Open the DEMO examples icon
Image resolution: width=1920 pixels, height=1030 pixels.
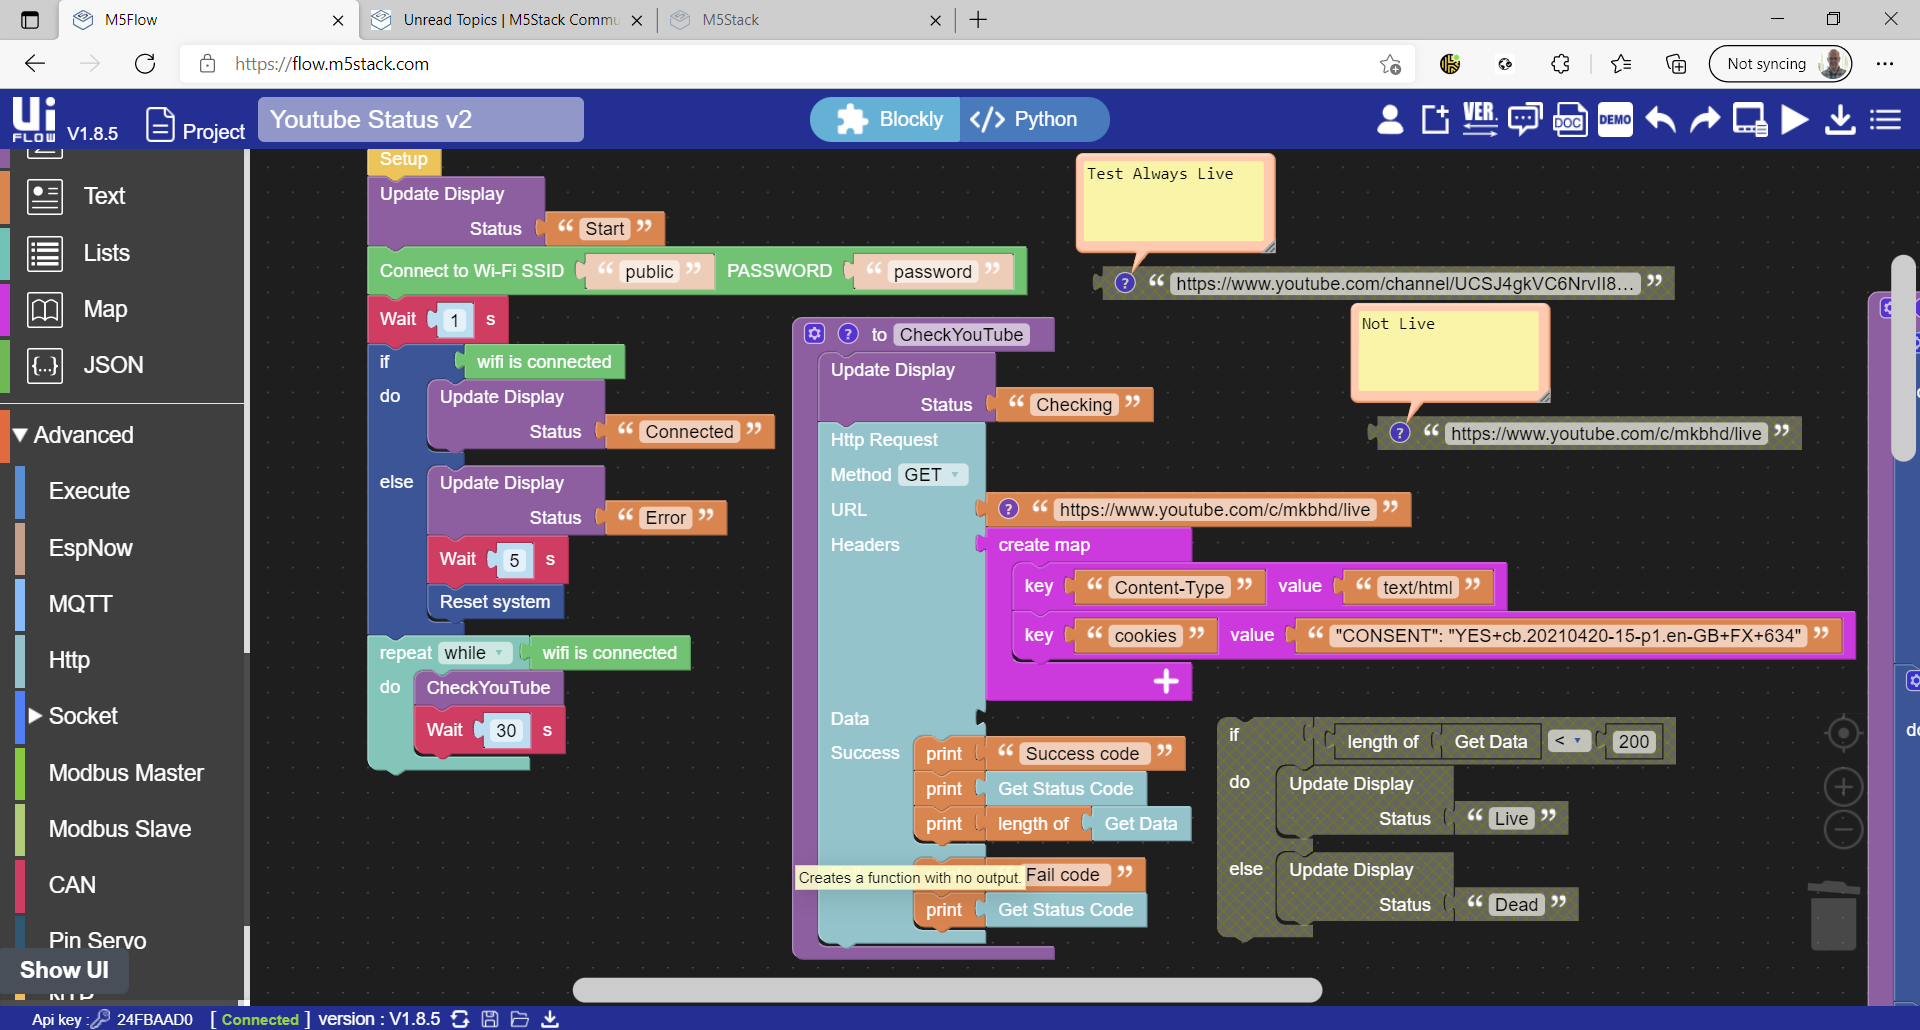pyautogui.click(x=1615, y=120)
